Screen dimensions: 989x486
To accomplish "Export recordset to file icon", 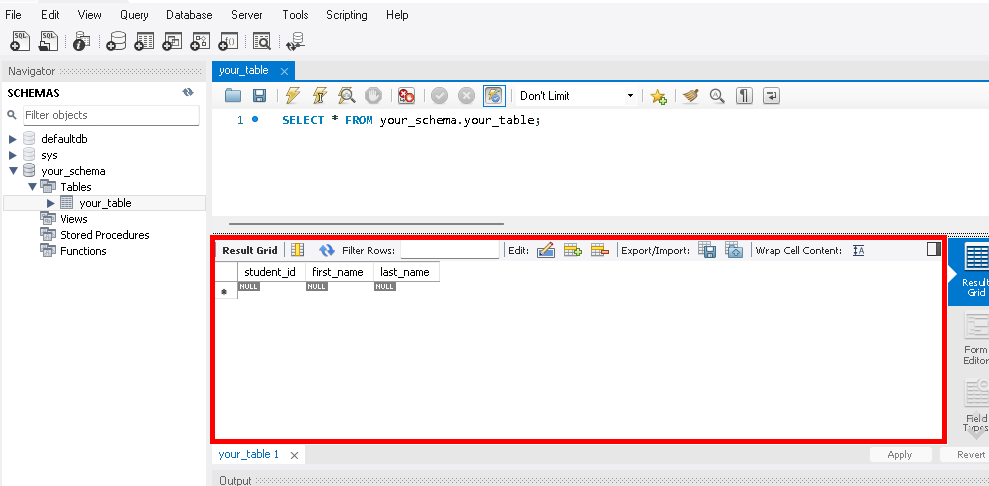I will 706,250.
